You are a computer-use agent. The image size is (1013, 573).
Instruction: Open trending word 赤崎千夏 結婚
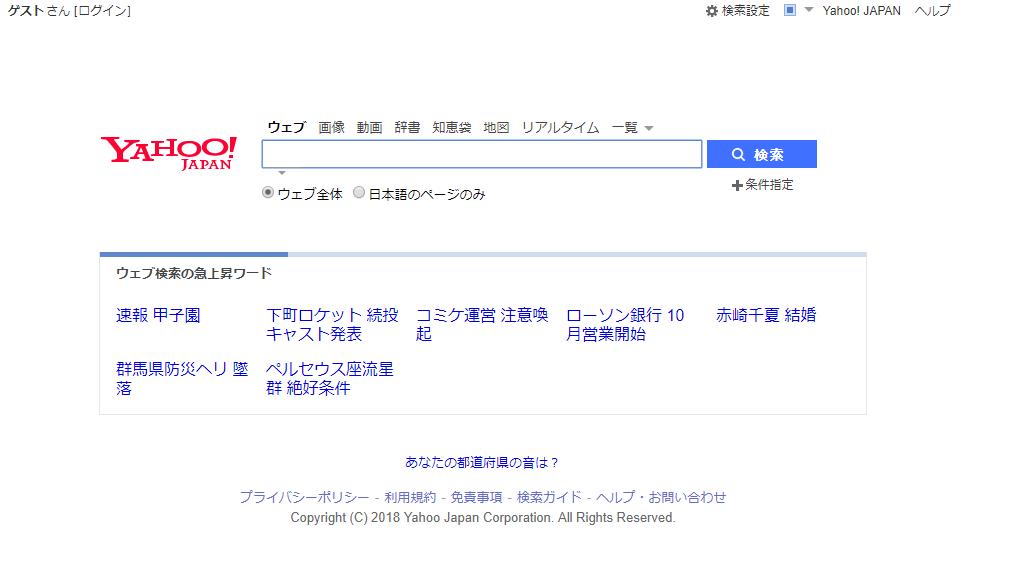click(x=766, y=315)
